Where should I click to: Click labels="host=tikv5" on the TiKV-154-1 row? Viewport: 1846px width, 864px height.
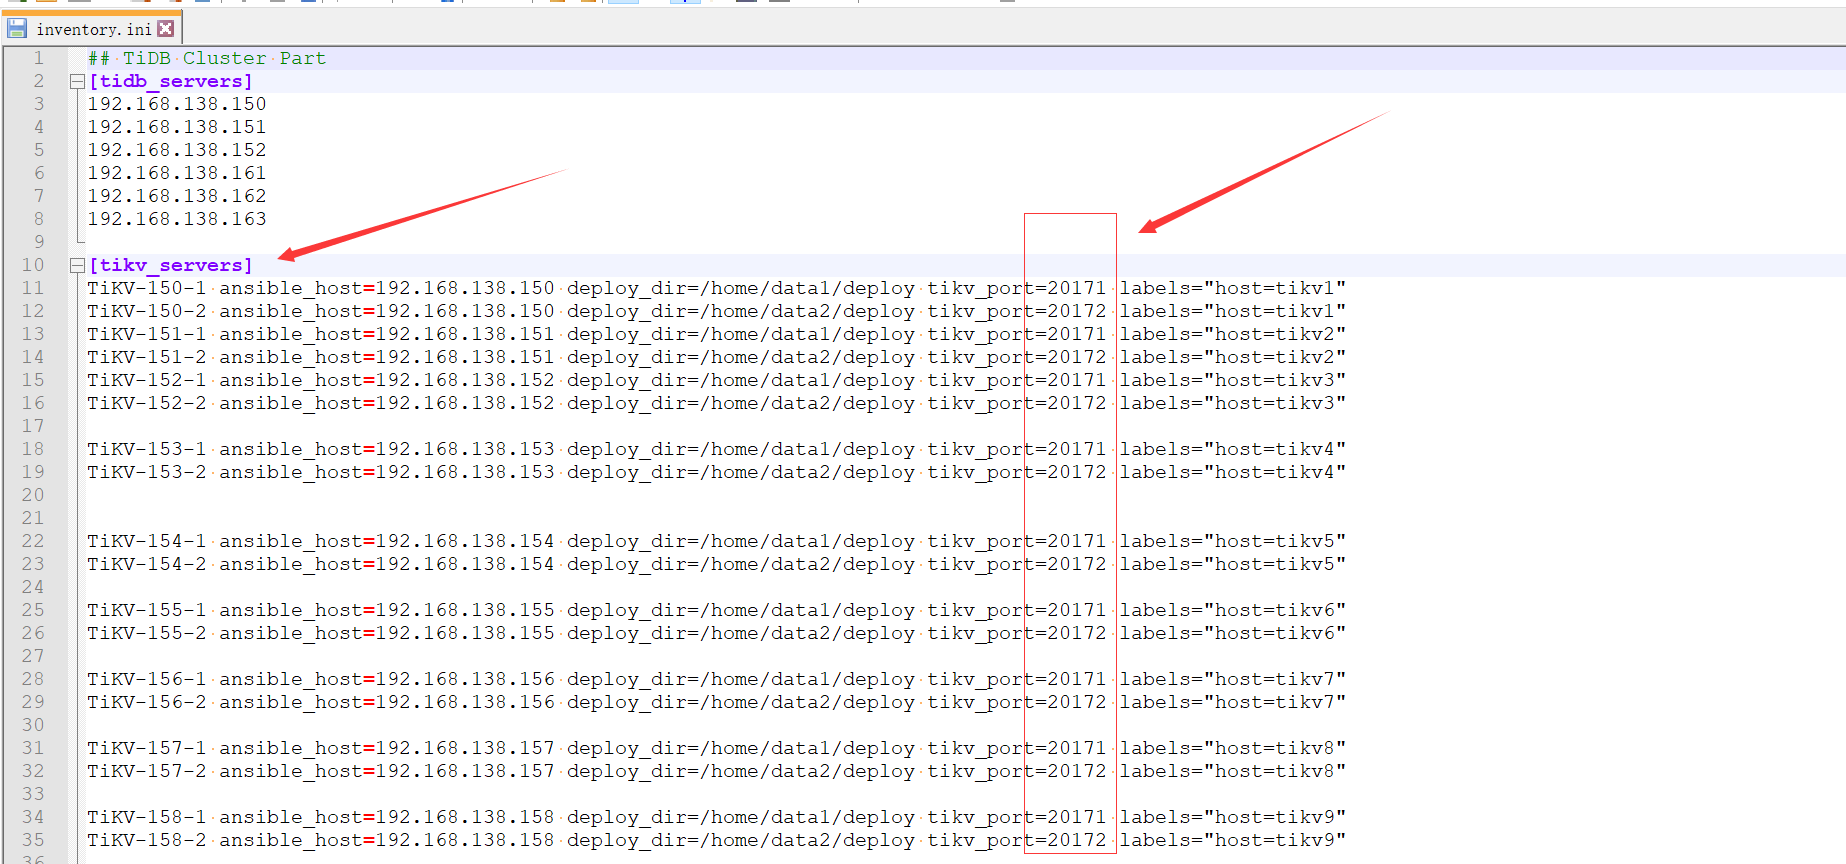coord(1233,541)
